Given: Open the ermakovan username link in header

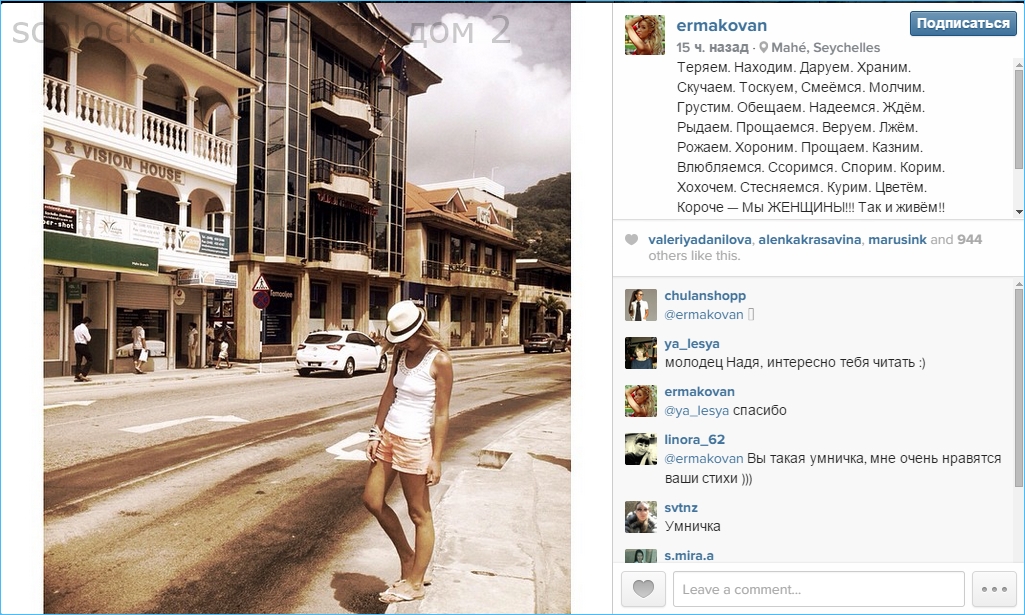Looking at the screenshot, I should point(722,25).
